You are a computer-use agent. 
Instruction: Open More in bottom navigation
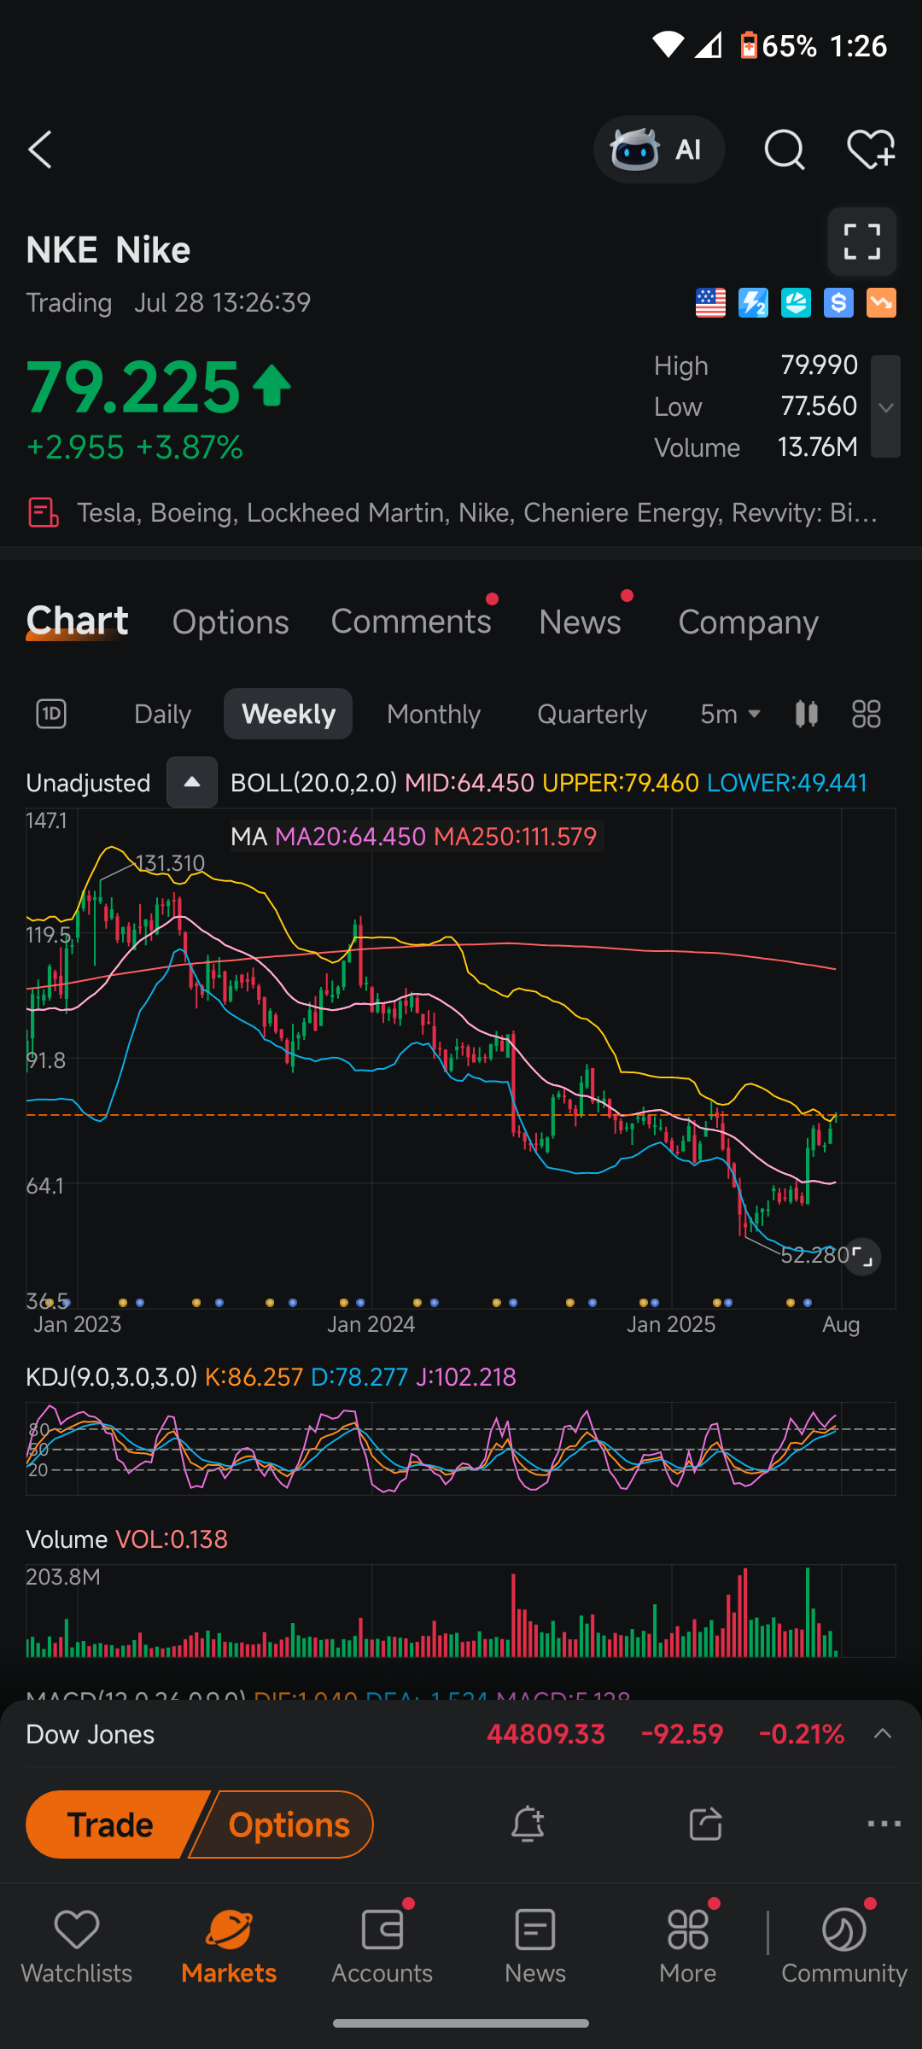pyautogui.click(x=688, y=1946)
